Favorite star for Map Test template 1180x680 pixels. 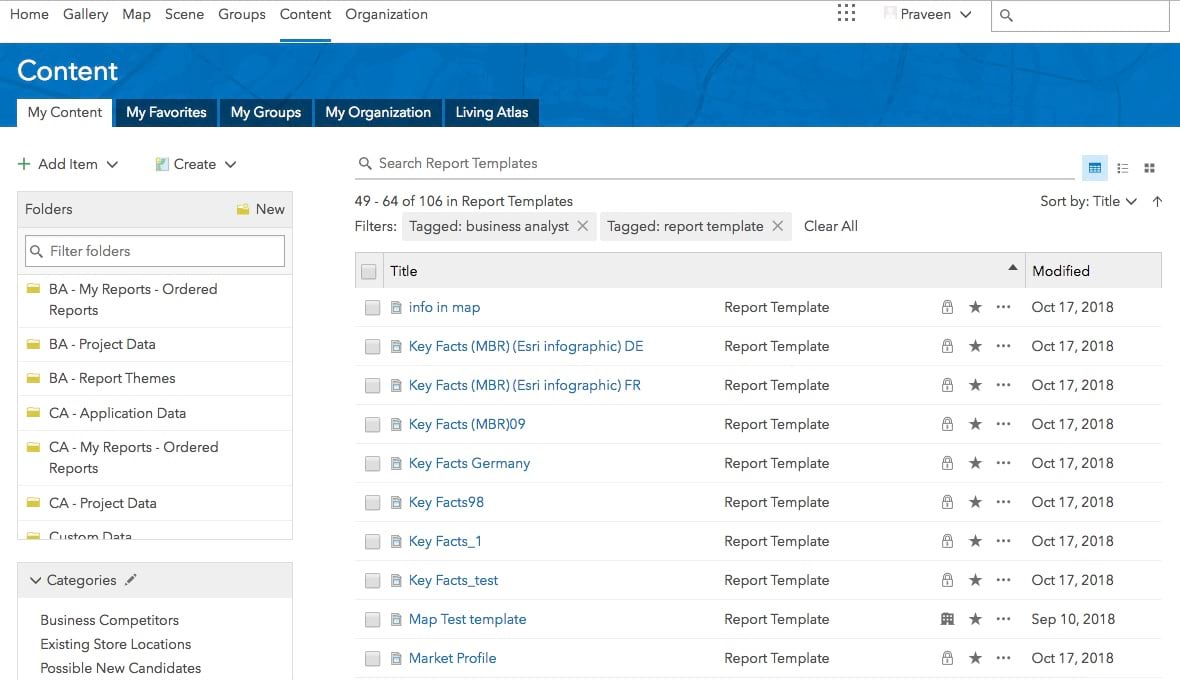point(975,619)
